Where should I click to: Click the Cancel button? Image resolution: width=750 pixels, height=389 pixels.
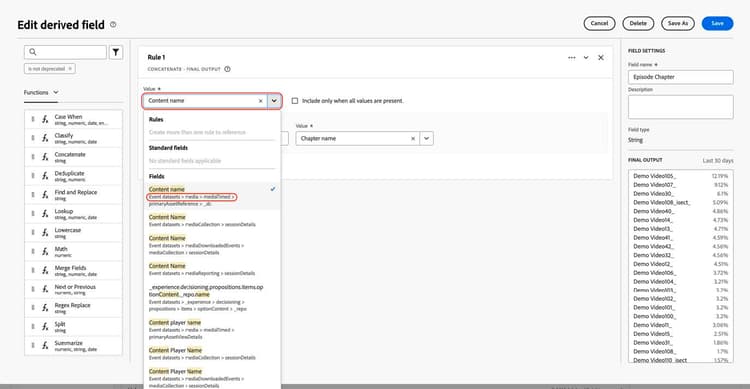599,23
